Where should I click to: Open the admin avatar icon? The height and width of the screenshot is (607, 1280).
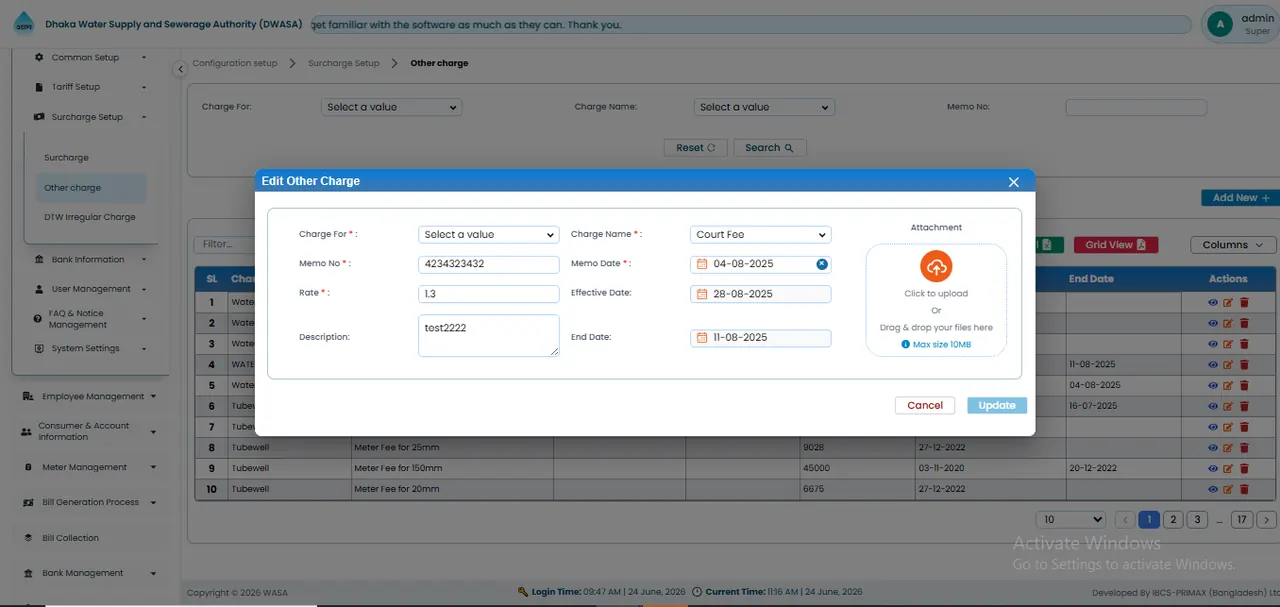(1219, 24)
